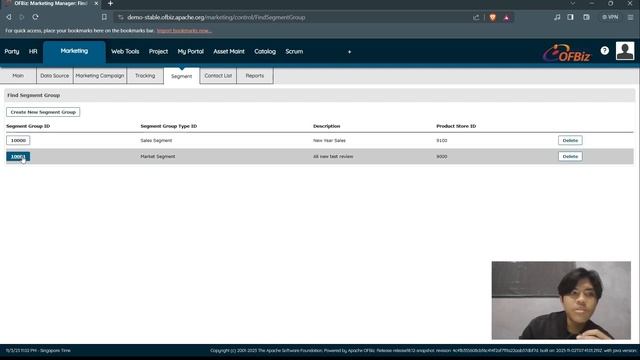
Task: Open the Party application menu
Action: [12, 51]
